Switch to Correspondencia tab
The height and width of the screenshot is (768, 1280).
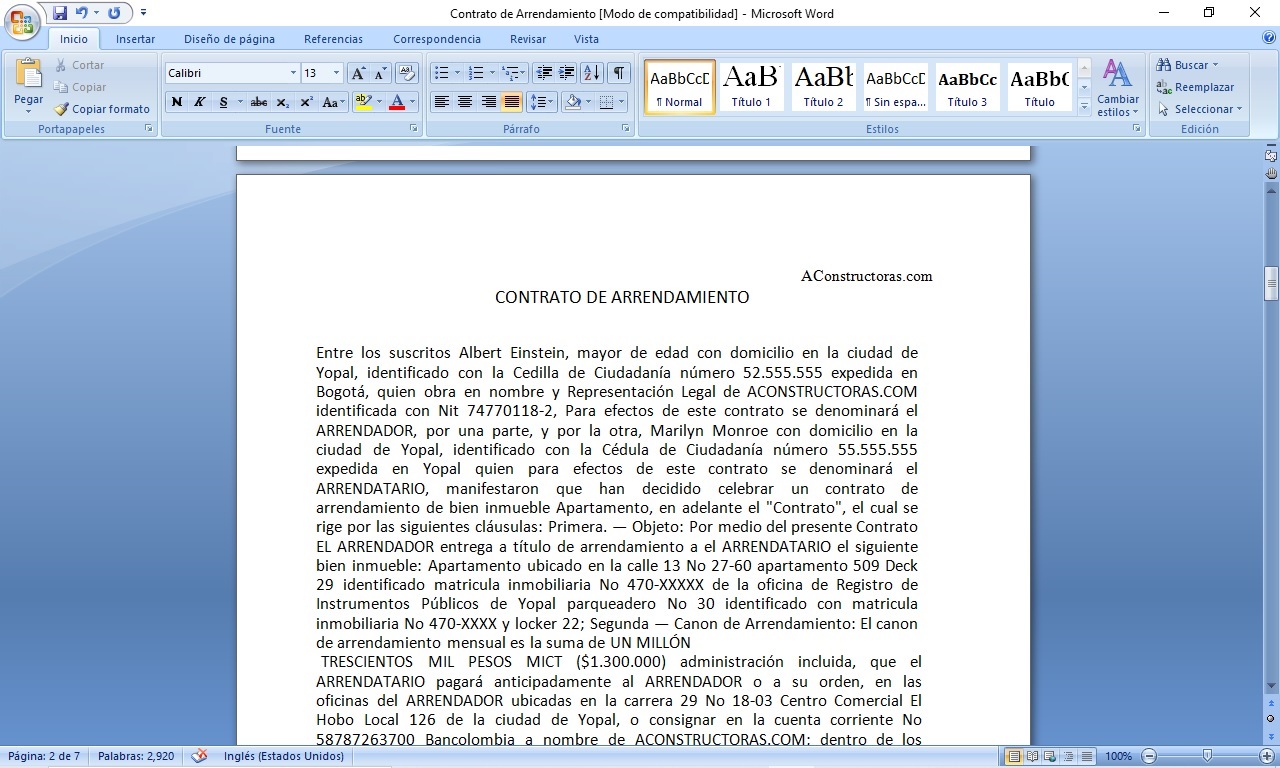point(437,39)
